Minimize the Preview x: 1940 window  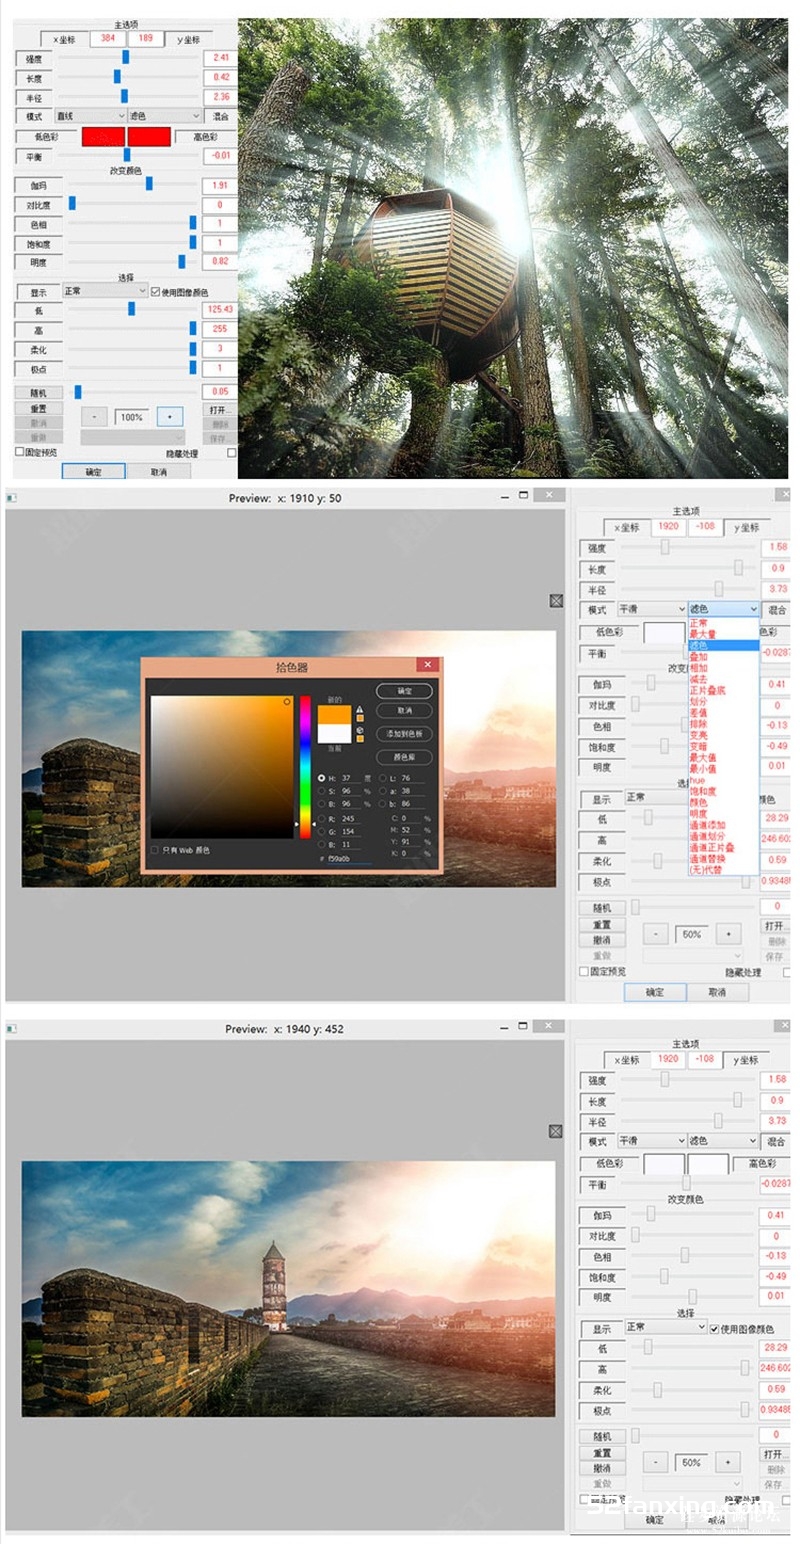pos(503,1026)
